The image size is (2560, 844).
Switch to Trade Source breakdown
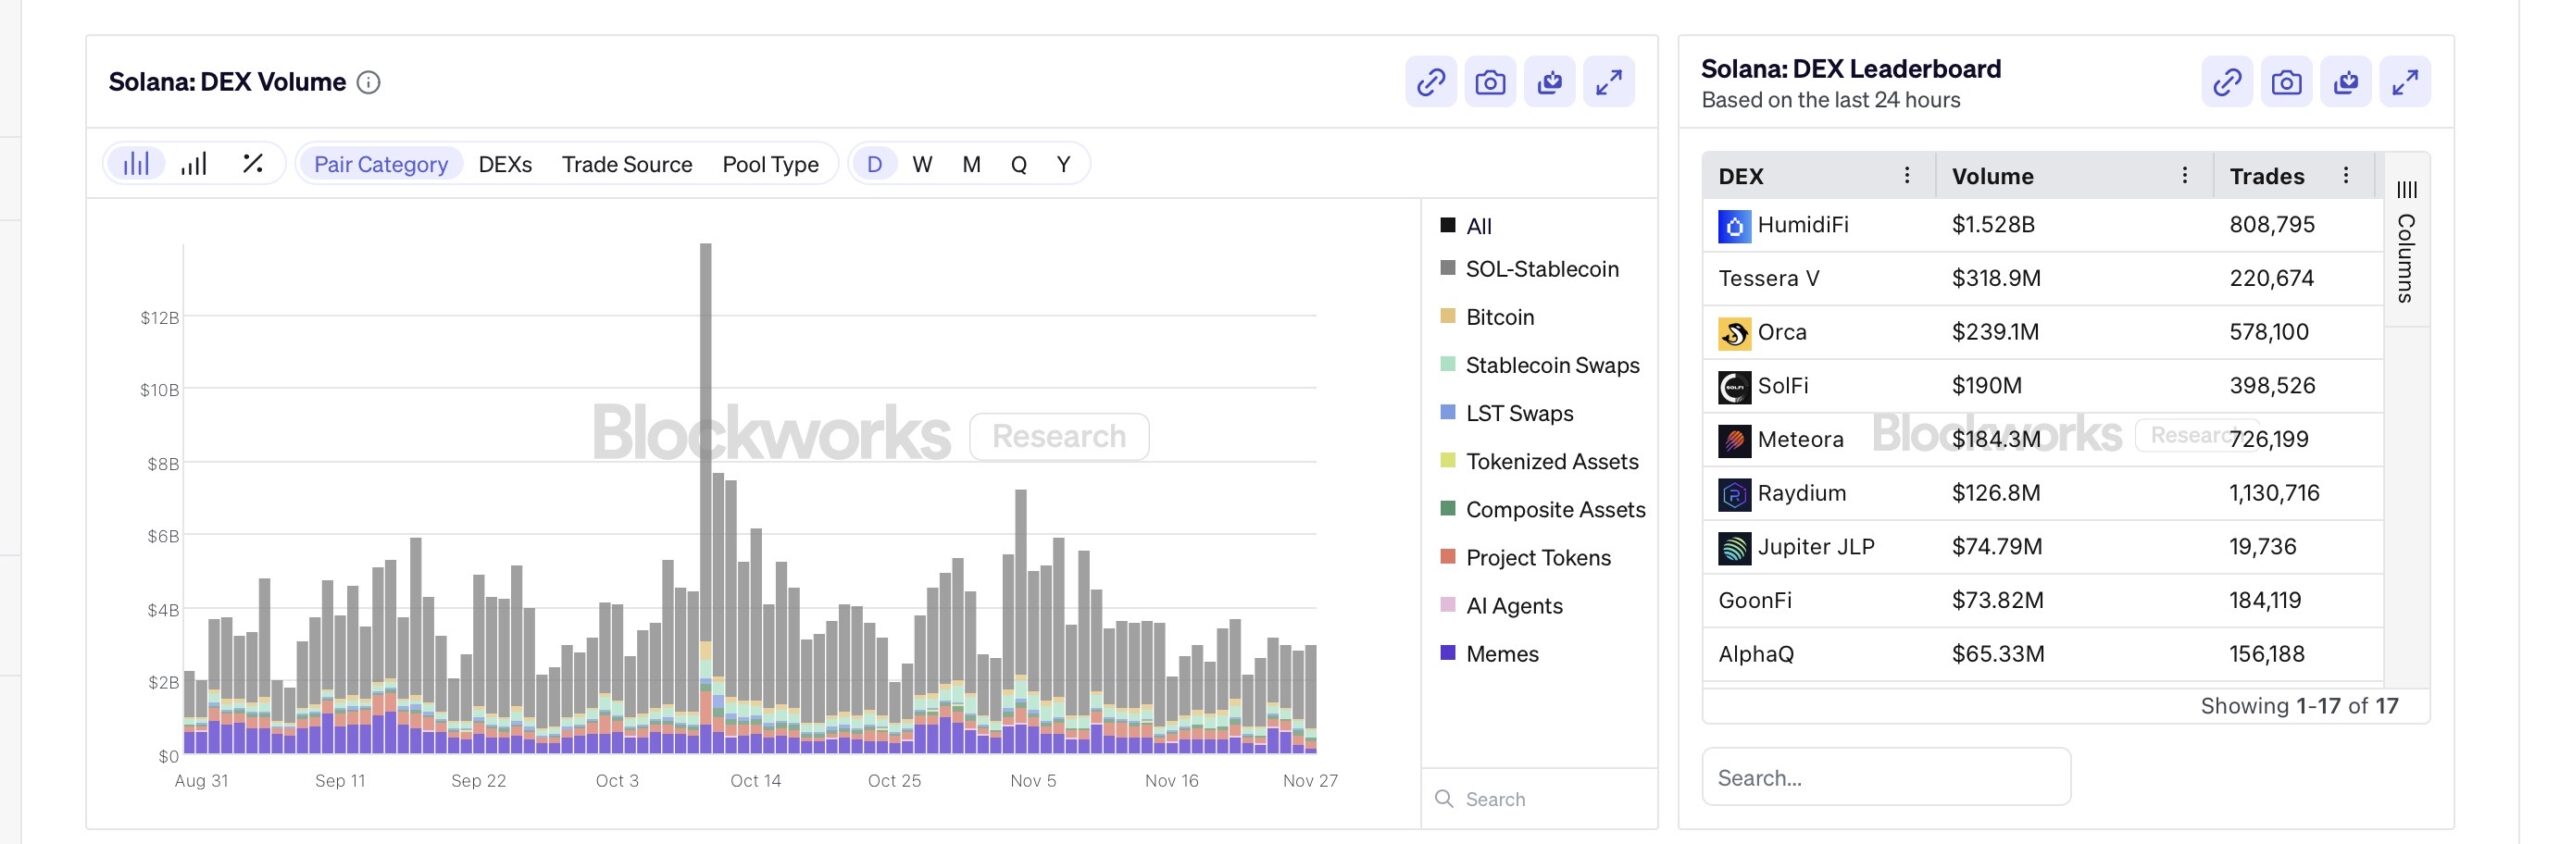pyautogui.click(x=626, y=164)
